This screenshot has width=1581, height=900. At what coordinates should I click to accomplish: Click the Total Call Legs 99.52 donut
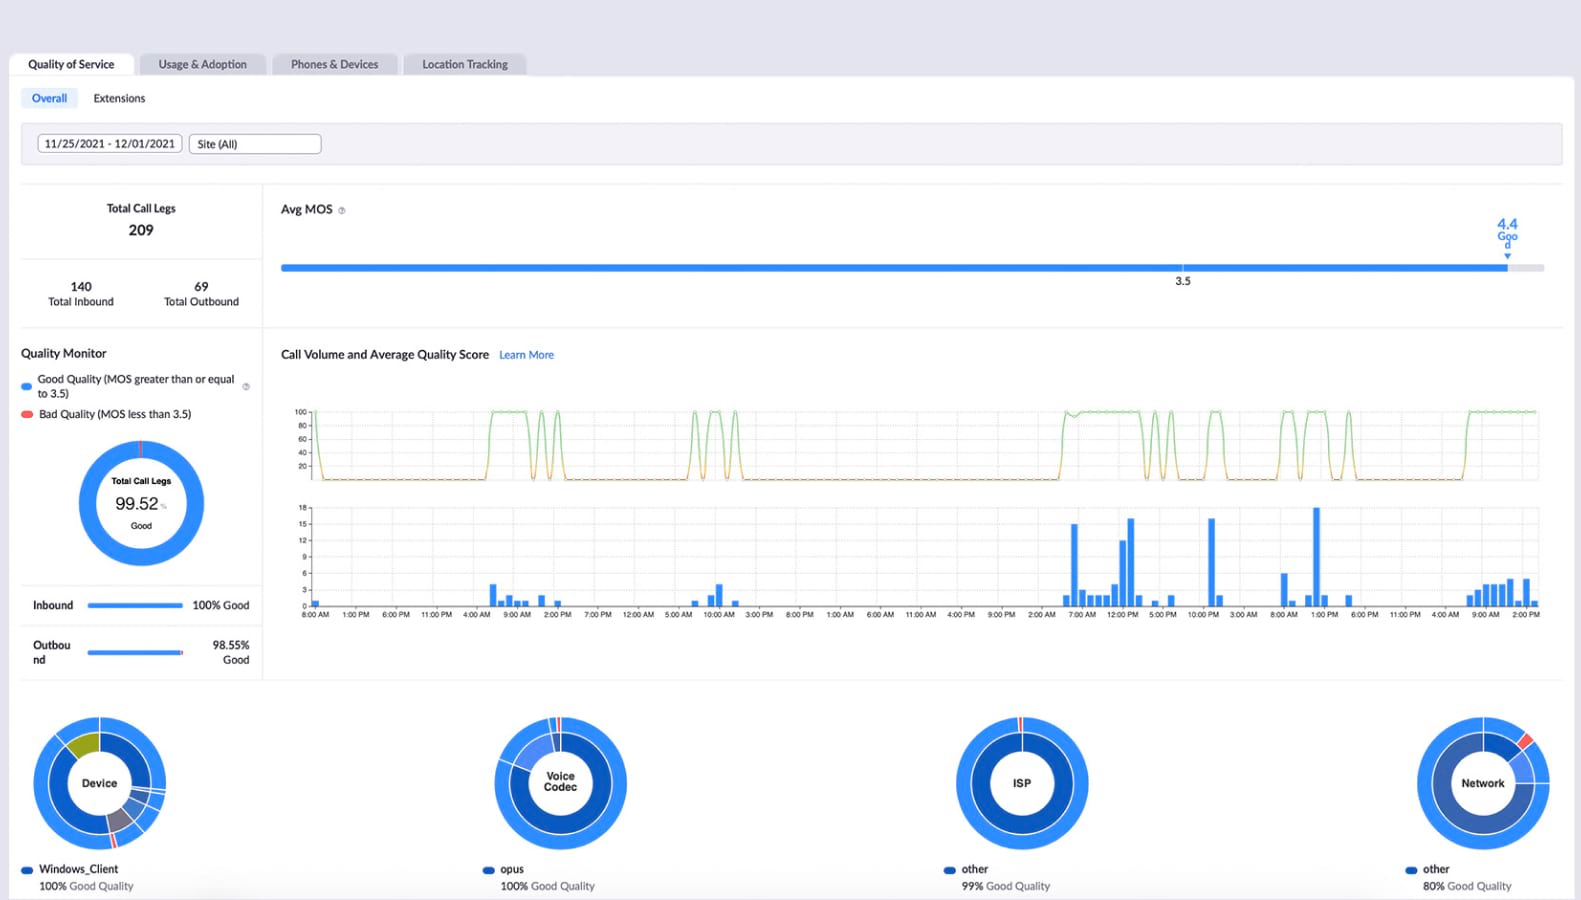click(141, 503)
